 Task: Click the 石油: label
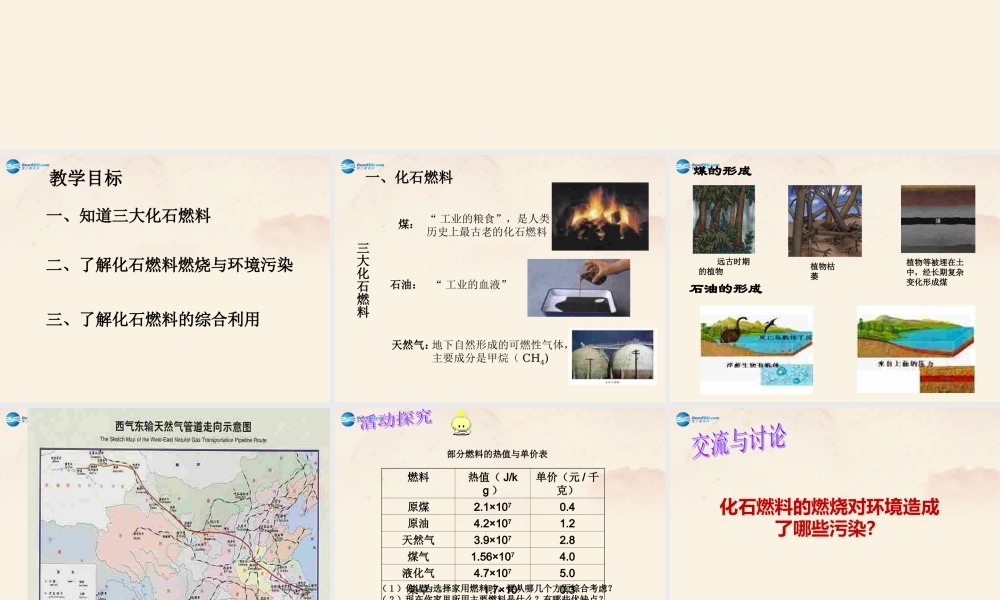[x=404, y=284]
